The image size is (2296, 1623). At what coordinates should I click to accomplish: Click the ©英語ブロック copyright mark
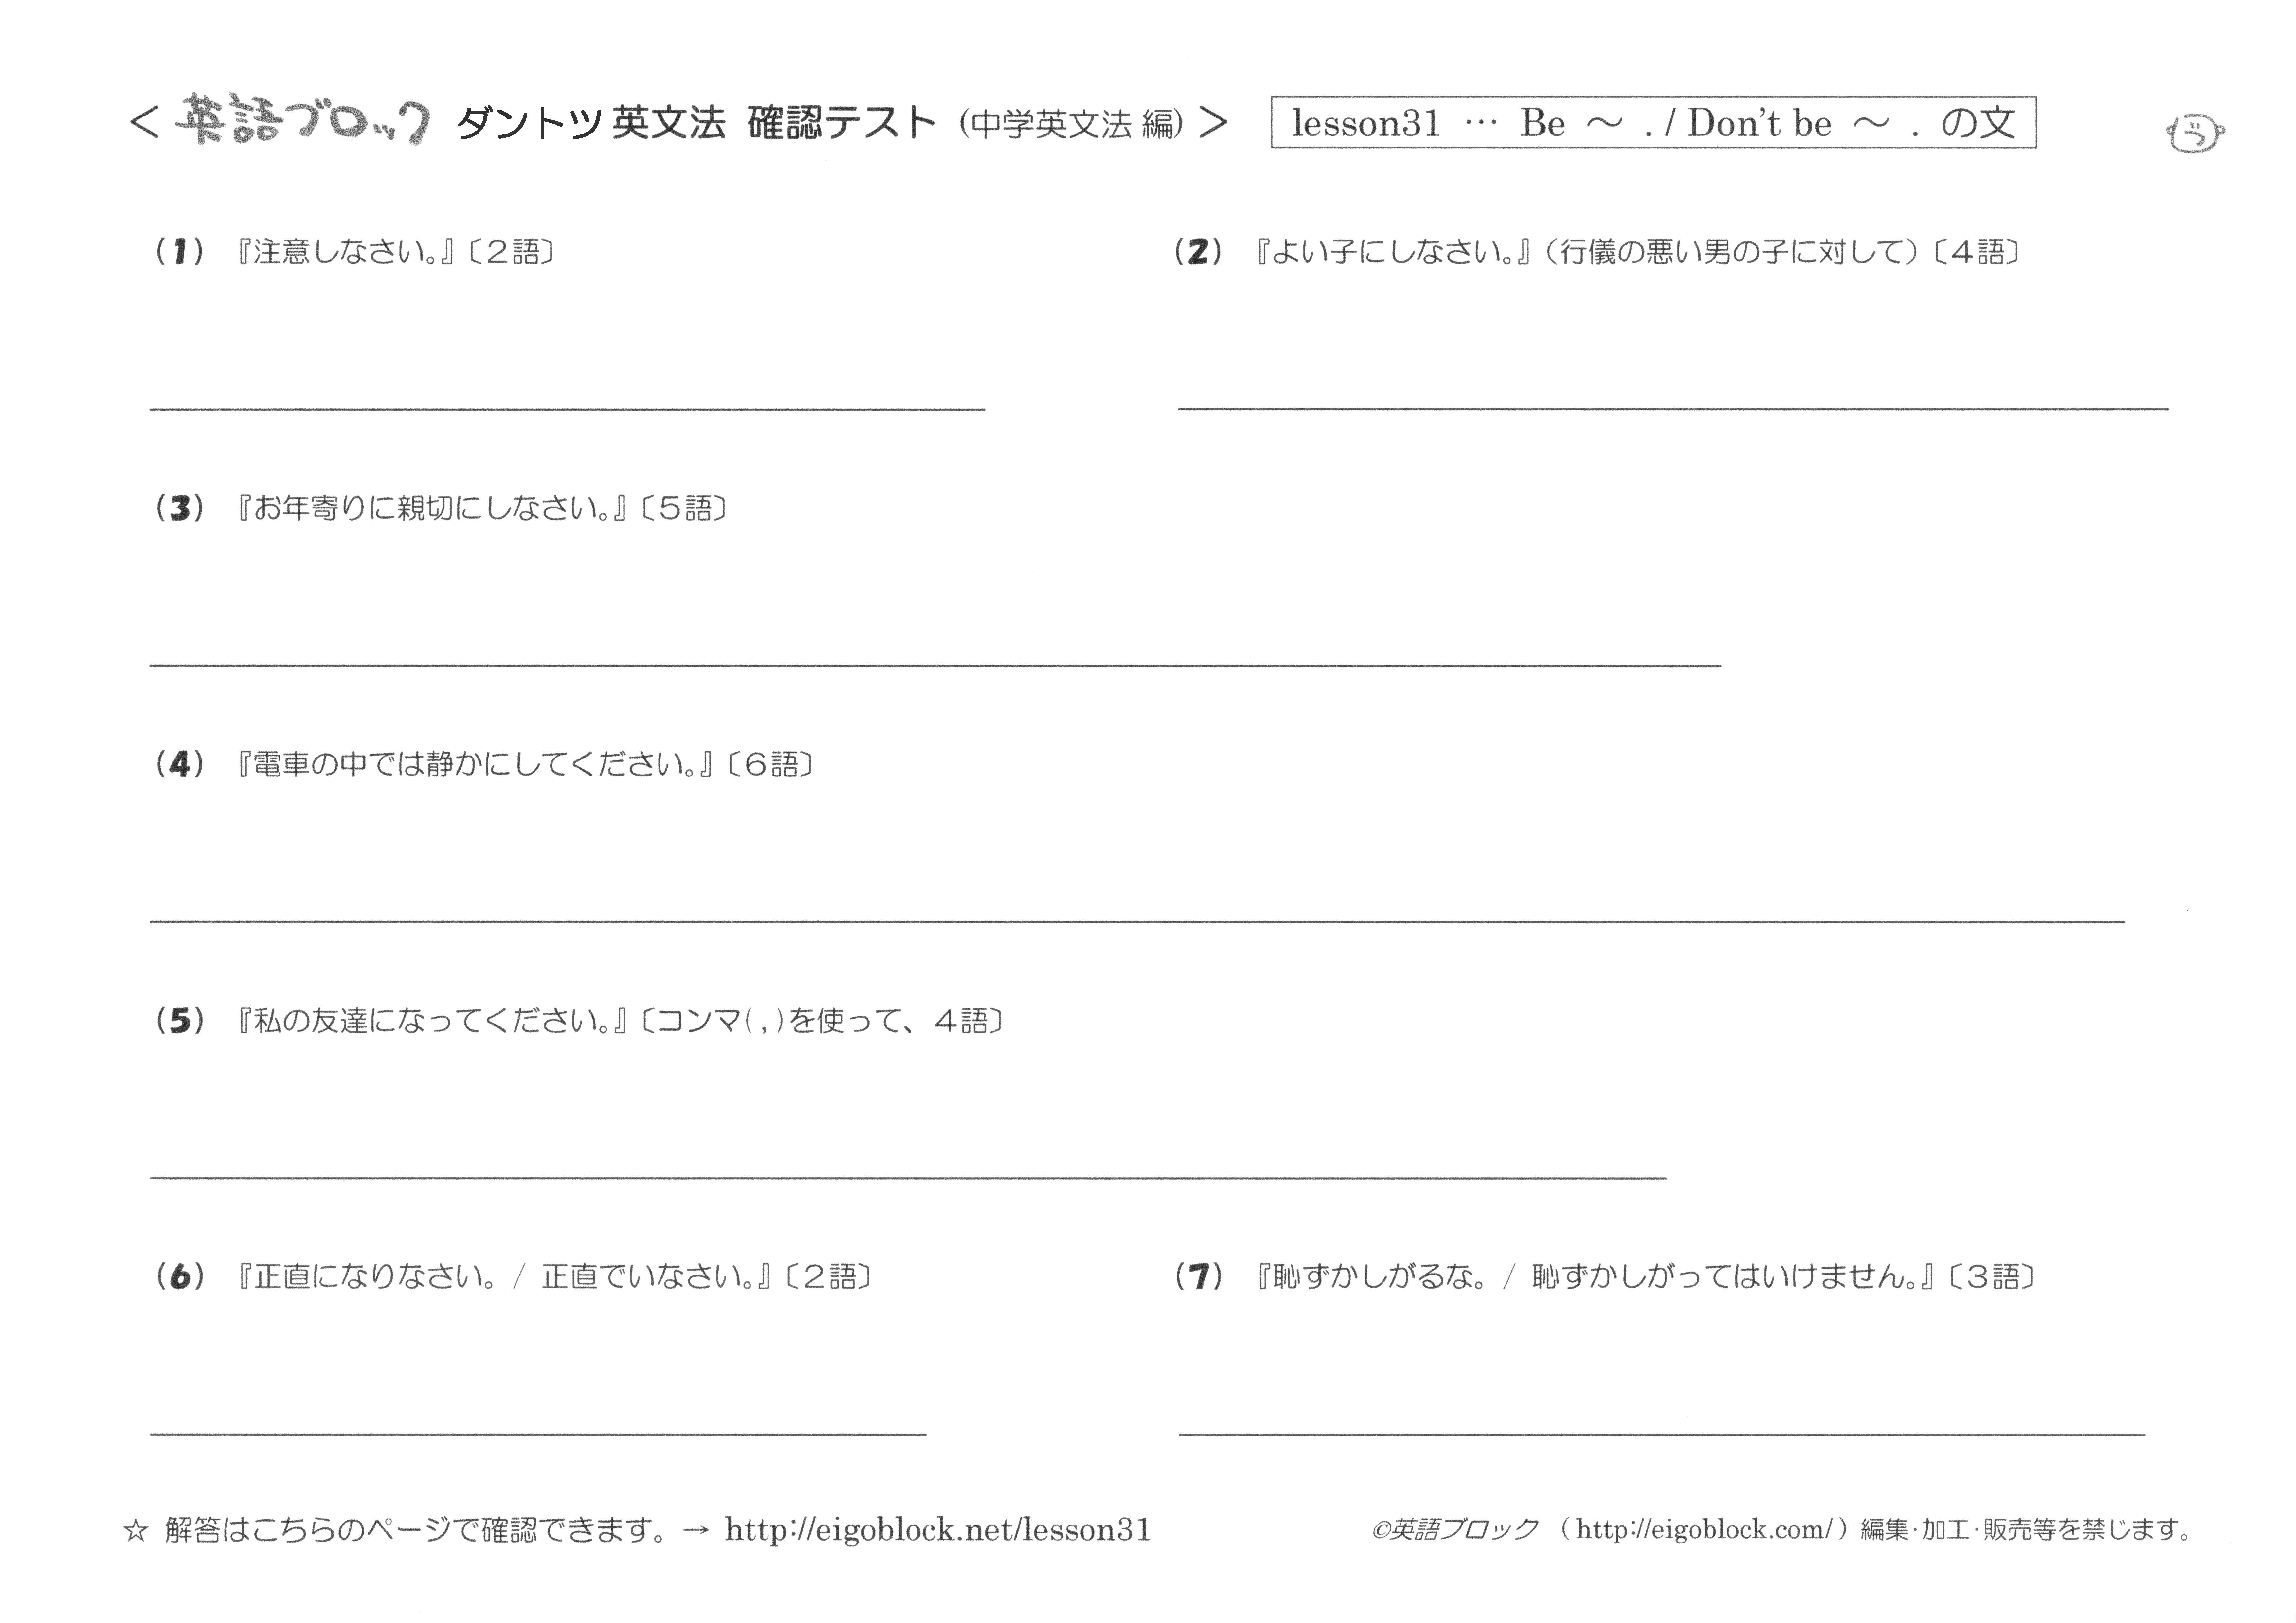[1455, 1529]
